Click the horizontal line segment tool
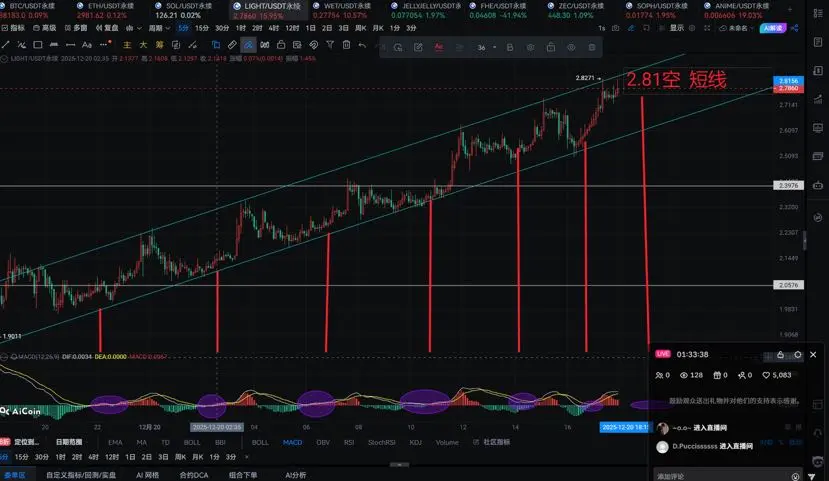The image size is (829, 481). click(x=70, y=45)
